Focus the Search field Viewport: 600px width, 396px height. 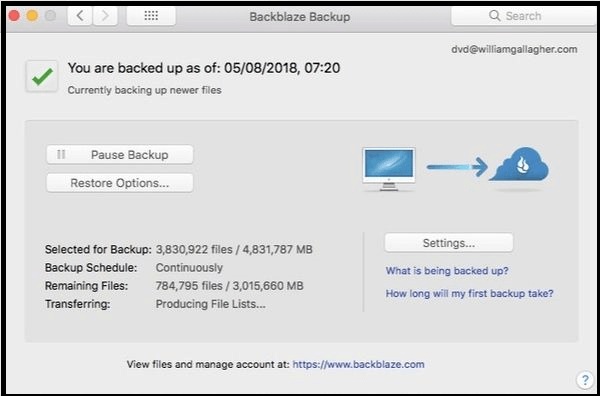(x=523, y=16)
